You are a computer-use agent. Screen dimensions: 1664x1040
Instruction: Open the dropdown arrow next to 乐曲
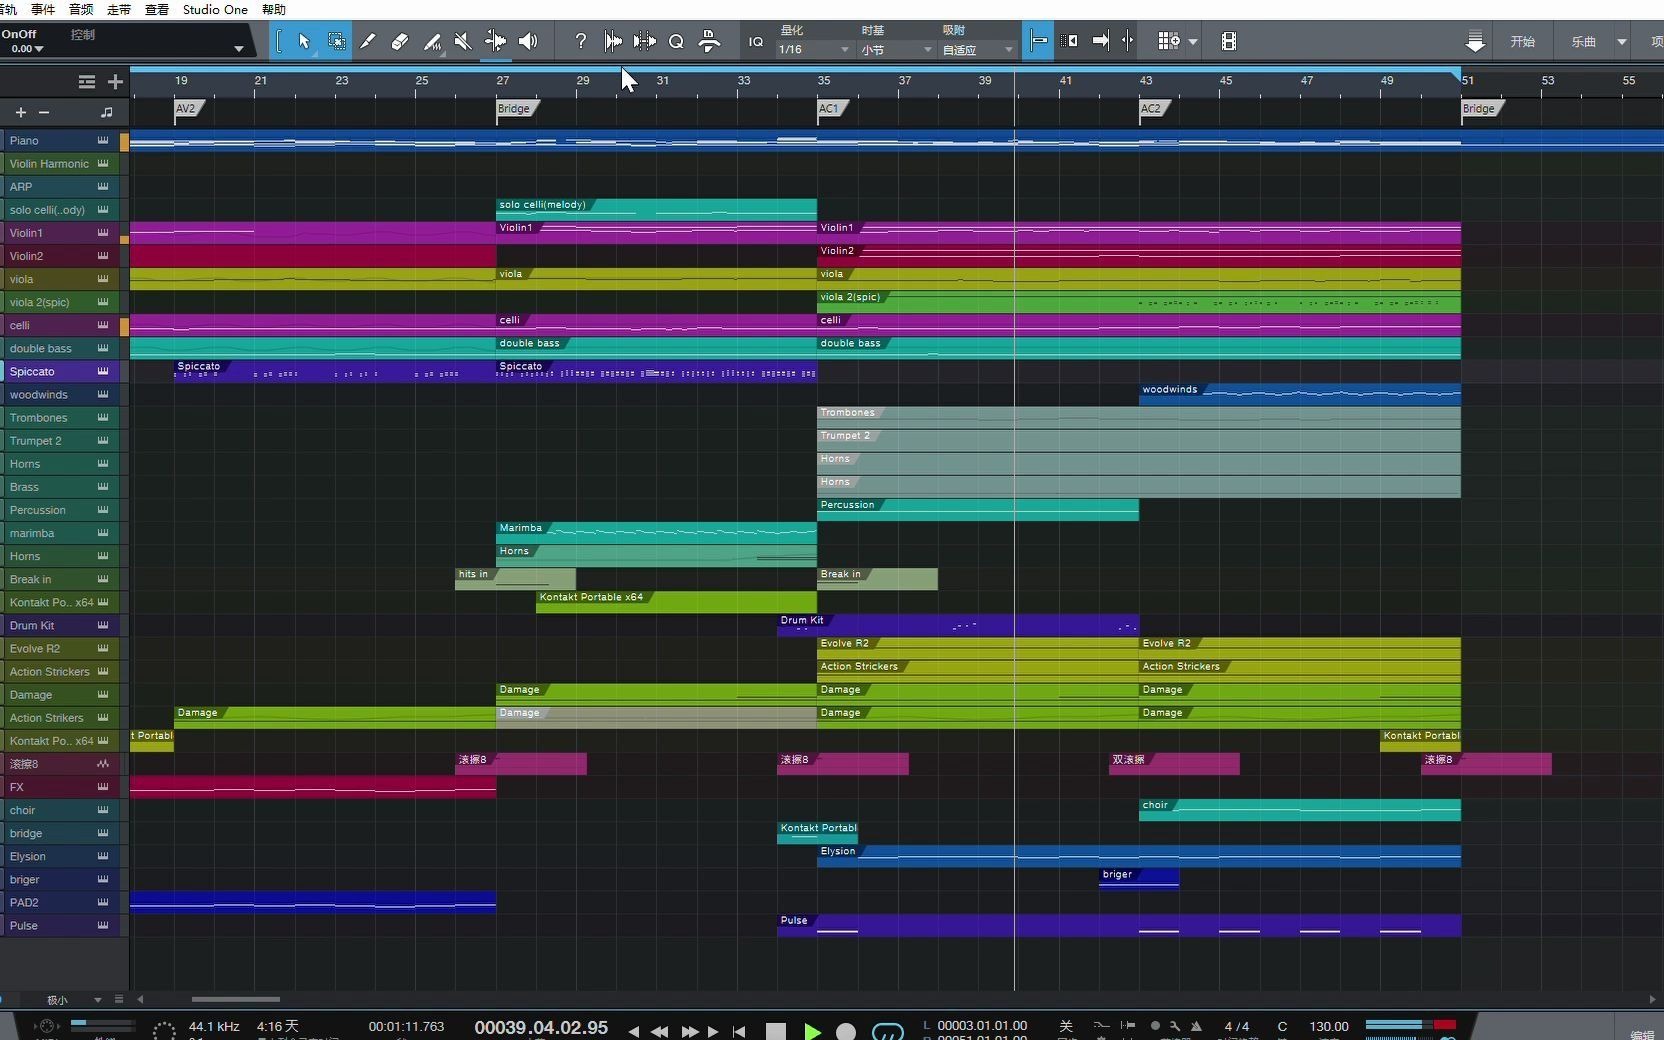pos(1622,42)
